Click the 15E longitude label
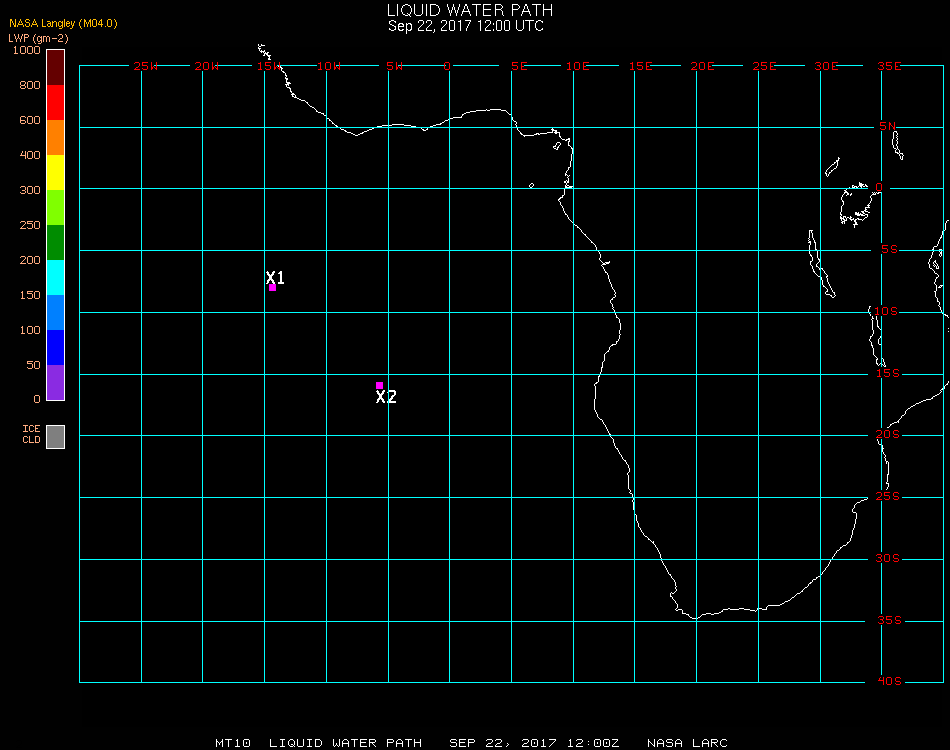This screenshot has height=750, width=950. (640, 66)
